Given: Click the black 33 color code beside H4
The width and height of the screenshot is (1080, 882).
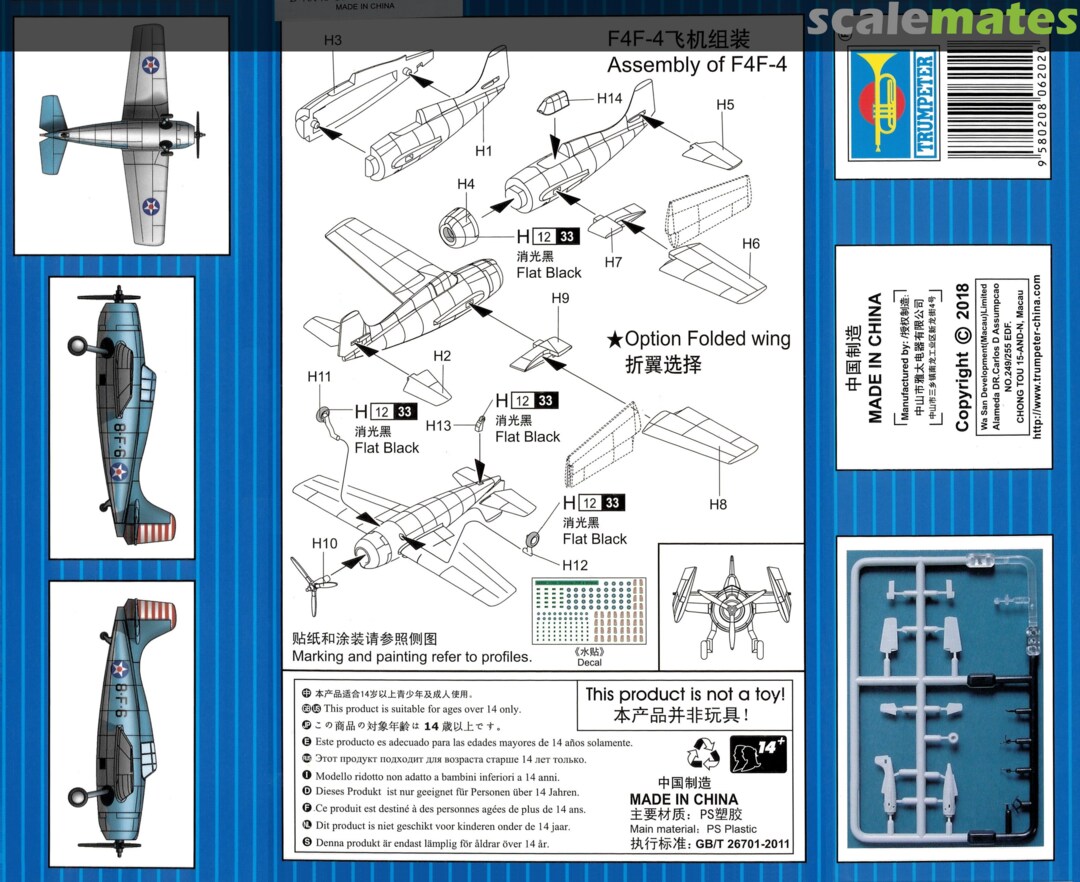Looking at the screenshot, I should pyautogui.click(x=568, y=237).
